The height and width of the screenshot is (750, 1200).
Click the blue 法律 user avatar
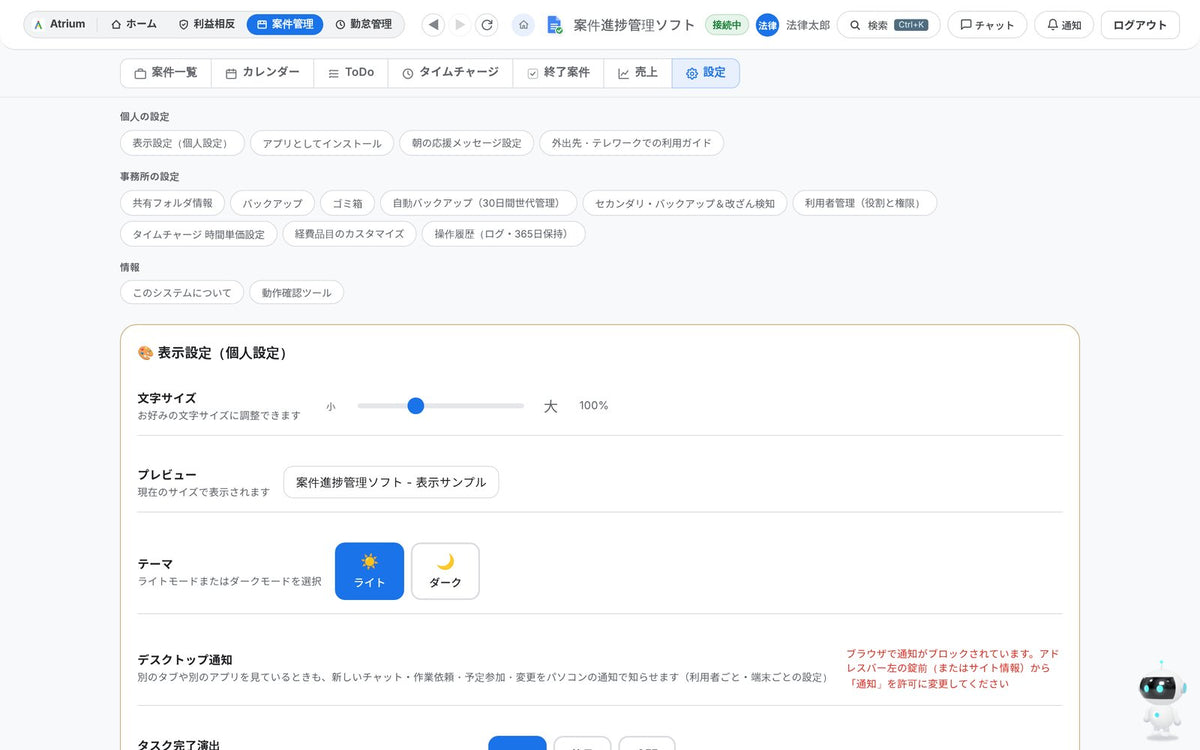[767, 25]
